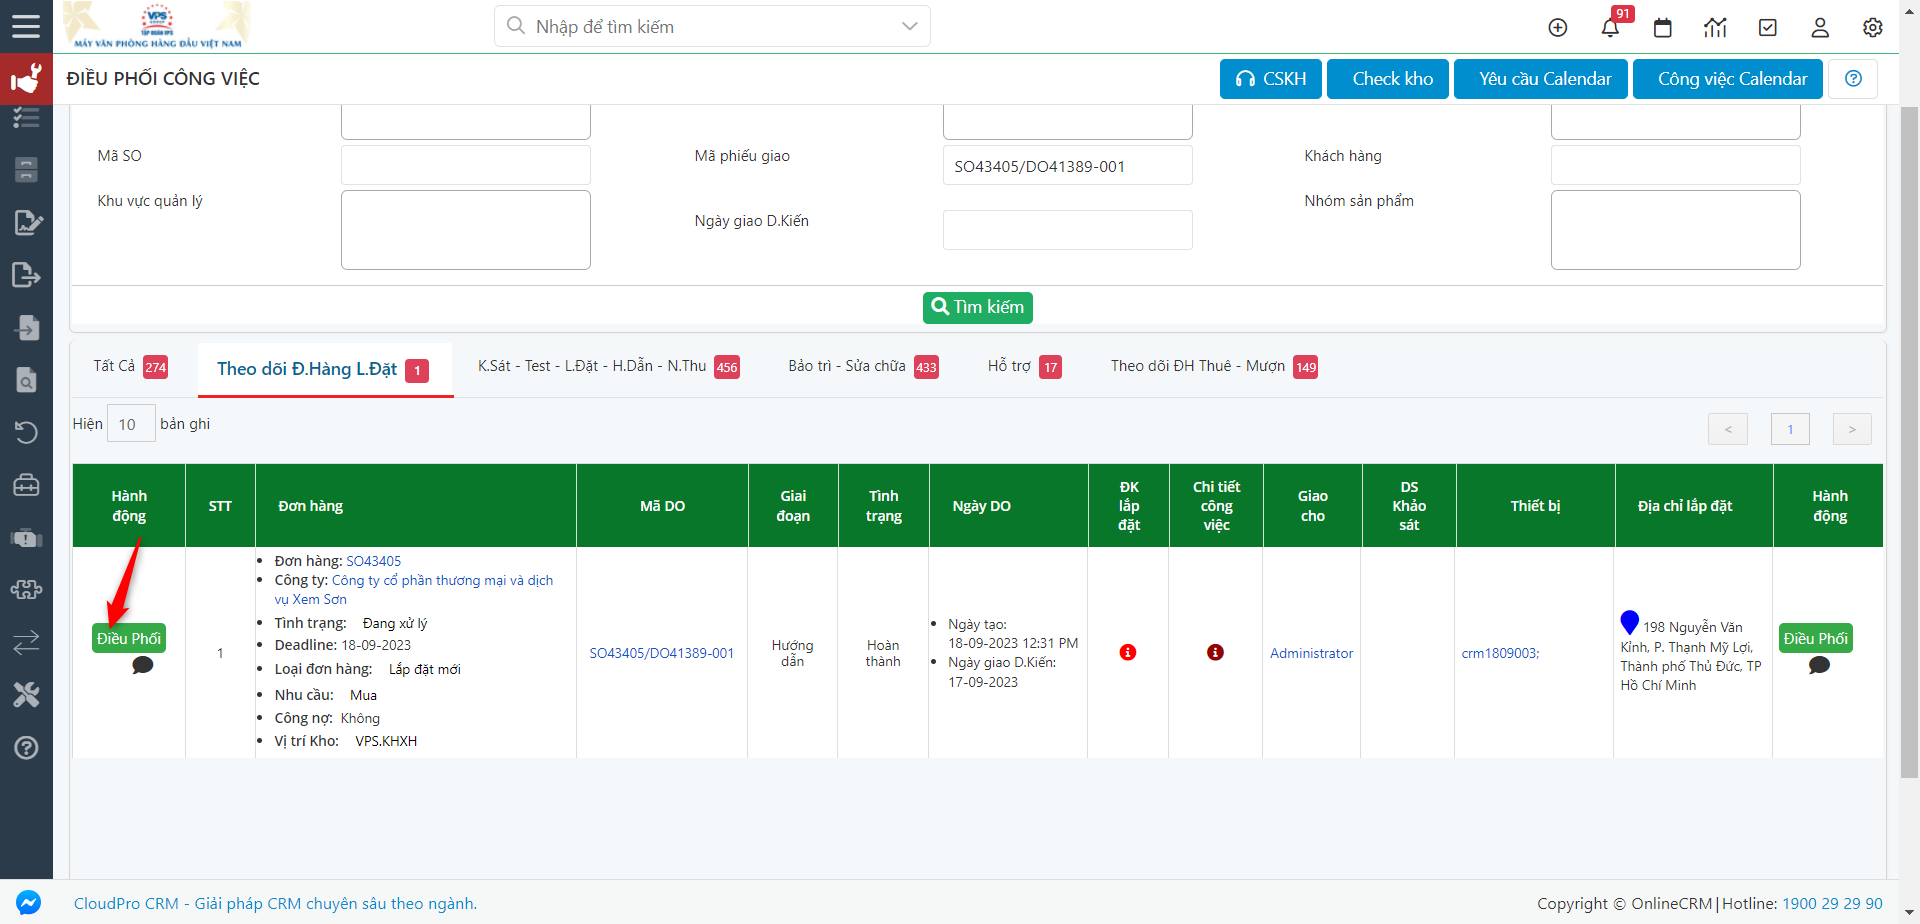
Task: Open the Messenger chat icon in footer
Action: (x=29, y=903)
